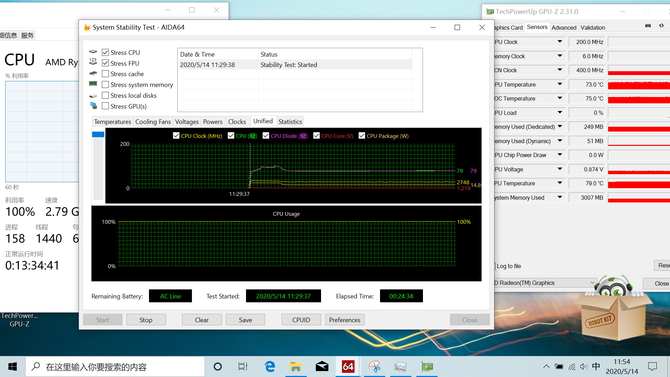This screenshot has width=670, height=377.
Task: Enable Stress system memory checkbox
Action: click(x=105, y=85)
